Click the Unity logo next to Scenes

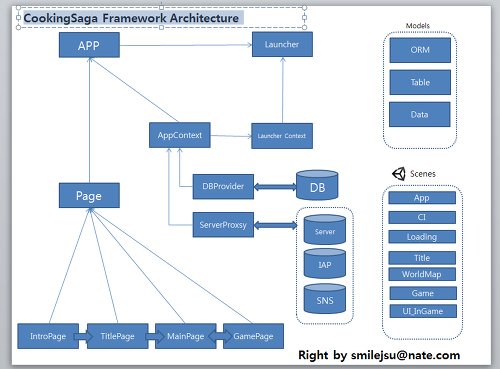(x=399, y=174)
